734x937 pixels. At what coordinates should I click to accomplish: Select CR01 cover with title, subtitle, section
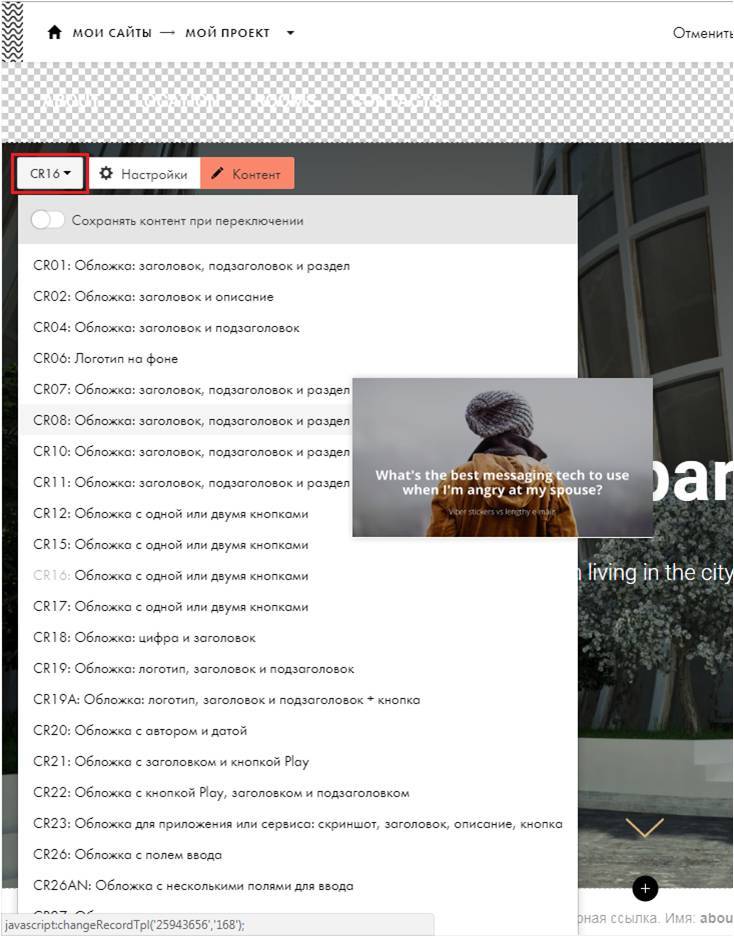(x=191, y=266)
